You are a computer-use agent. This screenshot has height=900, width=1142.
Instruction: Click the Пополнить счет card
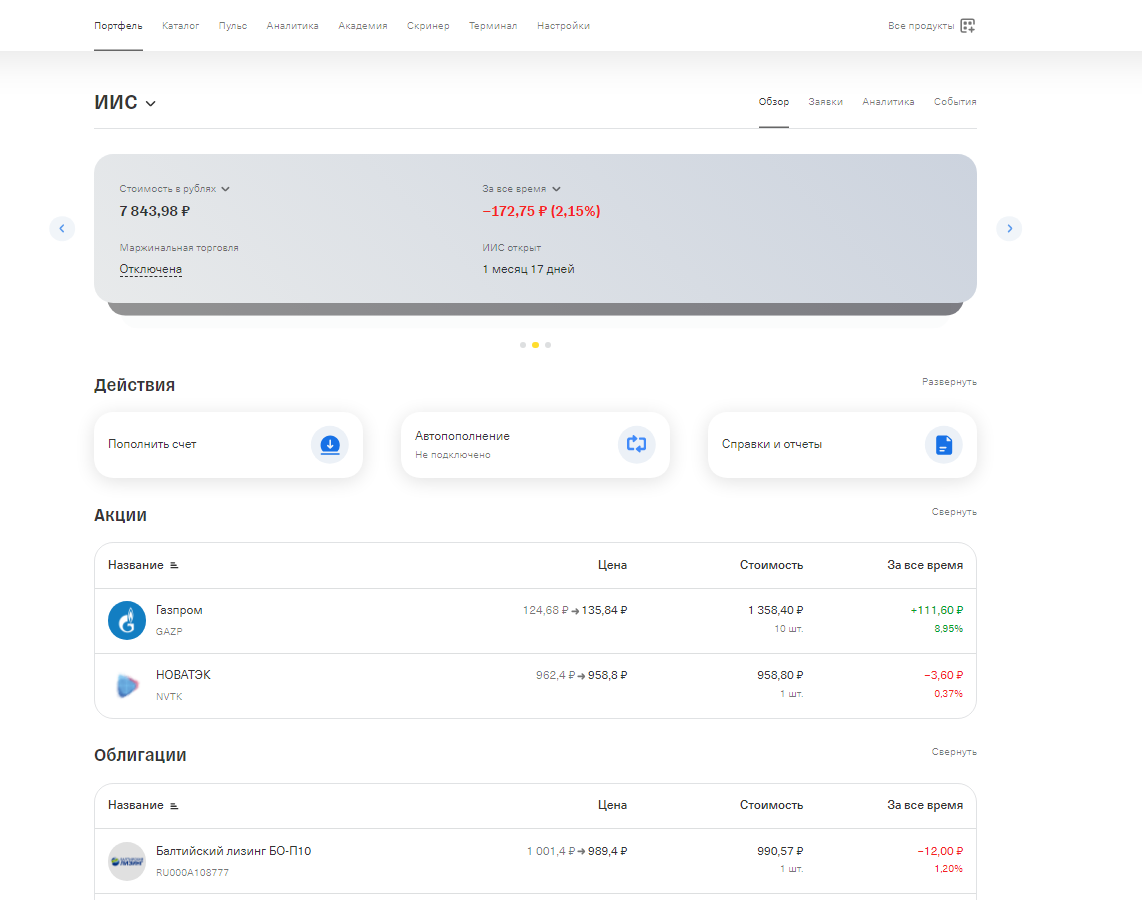(228, 445)
